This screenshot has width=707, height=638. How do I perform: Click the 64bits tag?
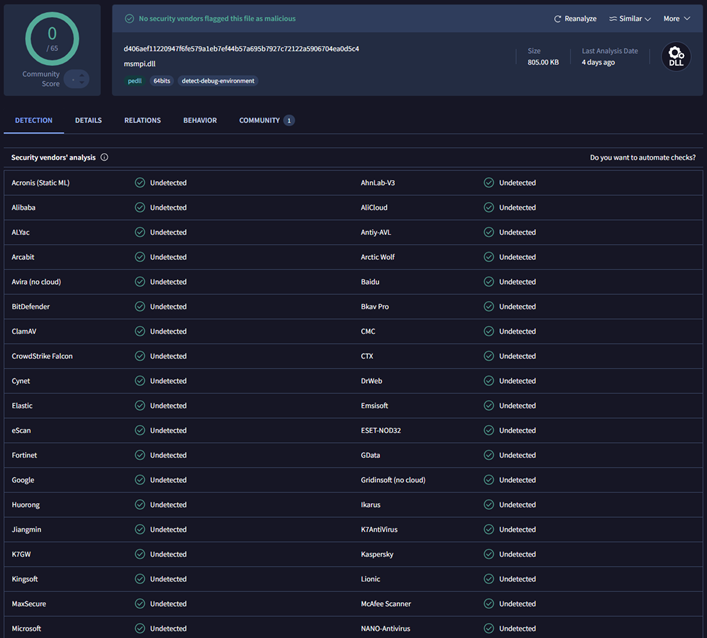tap(162, 81)
